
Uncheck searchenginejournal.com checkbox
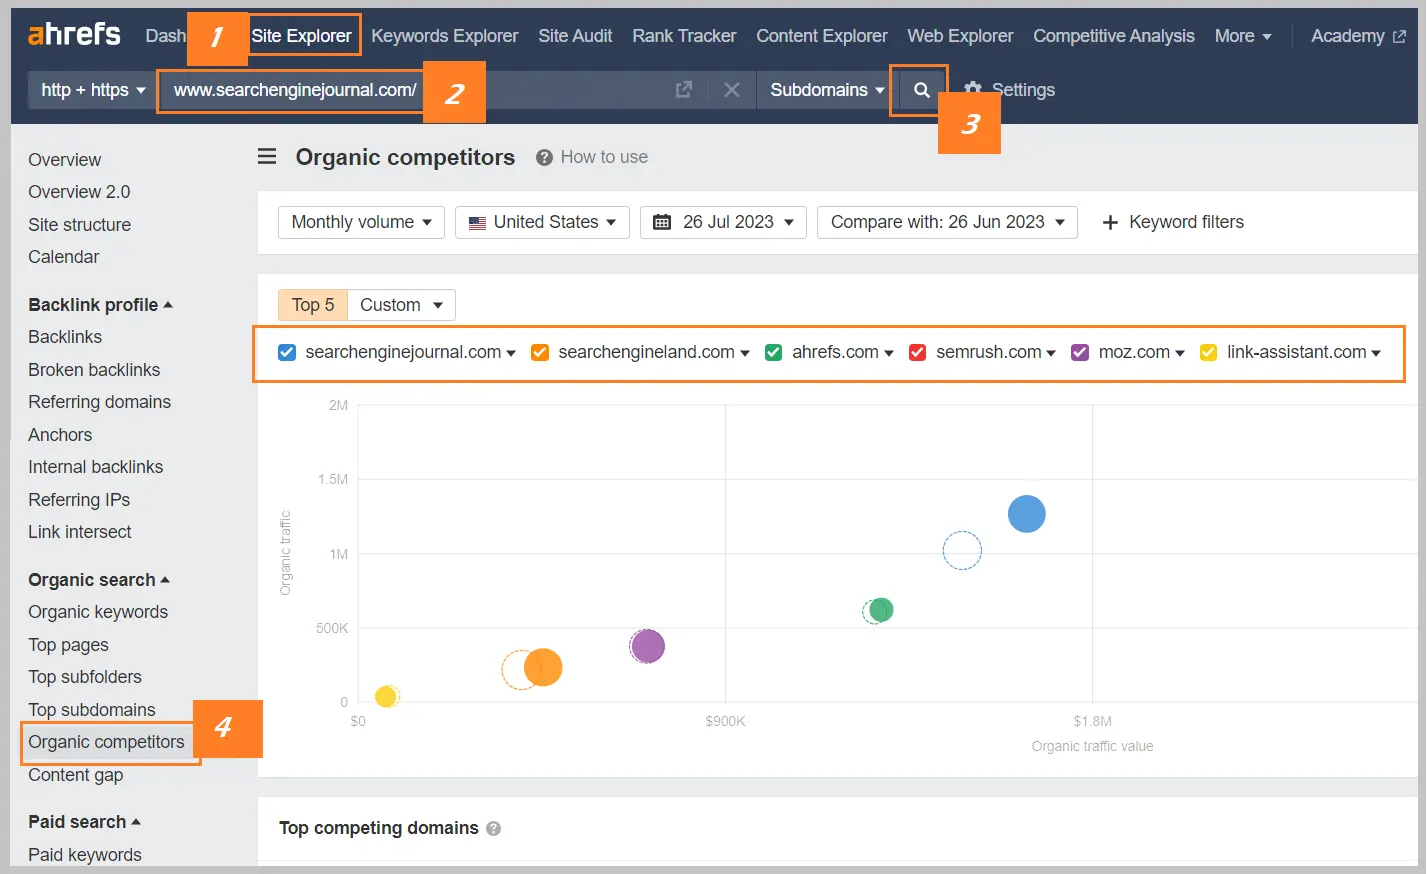[x=287, y=352]
